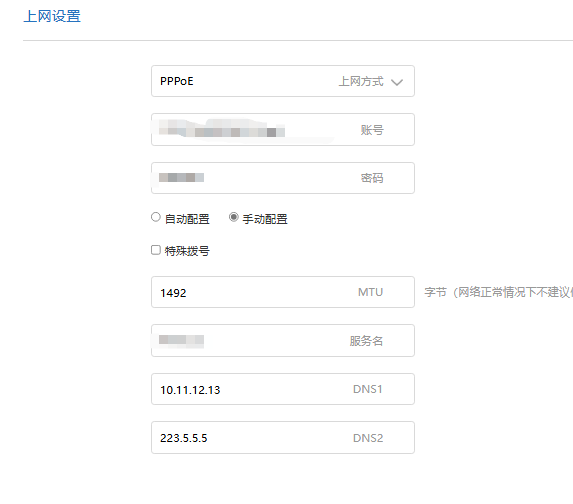The height and width of the screenshot is (504, 573).
Task: Focus the 服务名 service name field
Action: 283,341
